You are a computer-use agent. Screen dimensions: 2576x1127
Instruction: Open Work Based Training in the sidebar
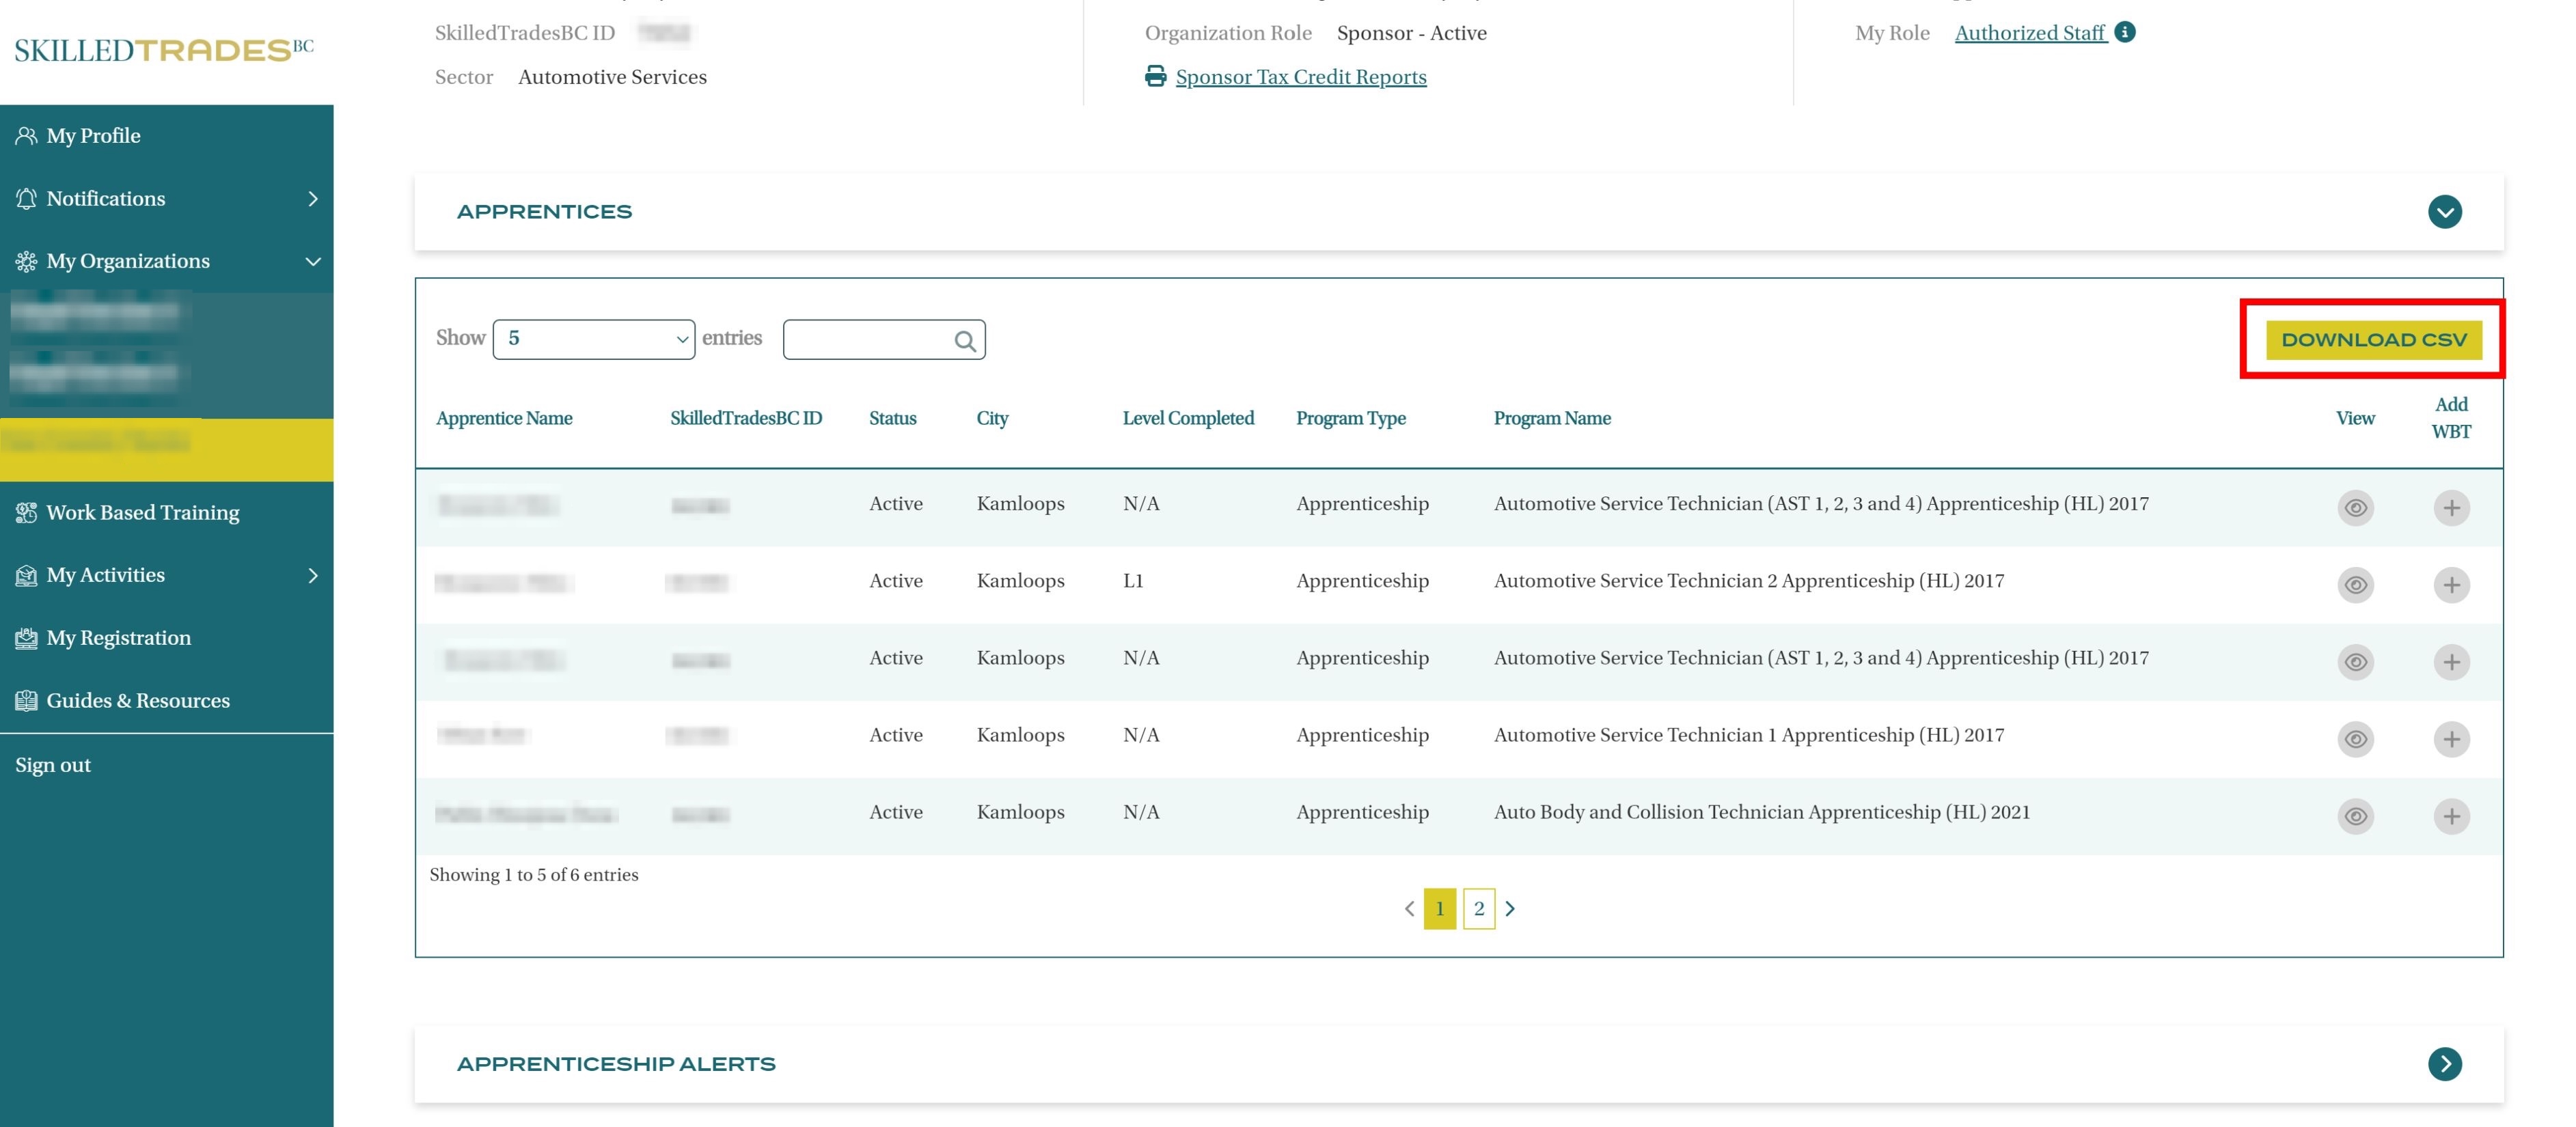(x=142, y=512)
